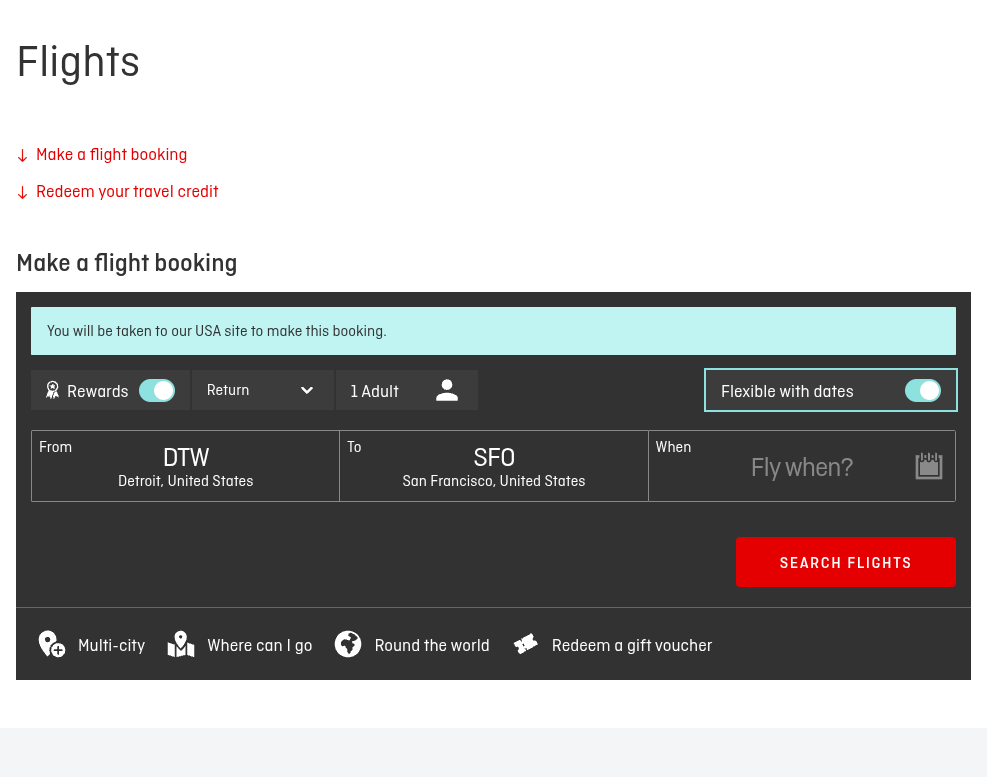
Task: Click the USA site notice banner text
Action: point(217,331)
